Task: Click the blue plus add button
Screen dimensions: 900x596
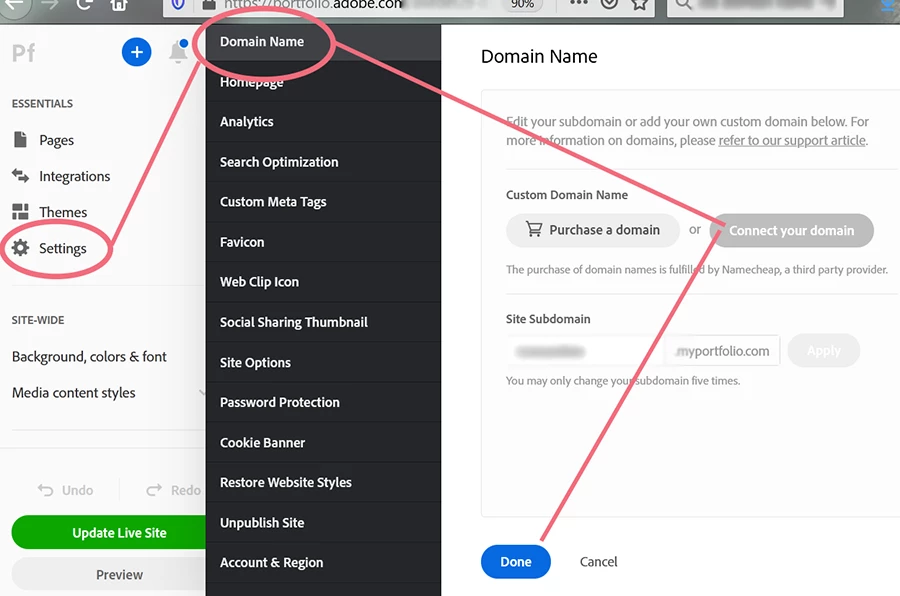Action: coord(137,52)
